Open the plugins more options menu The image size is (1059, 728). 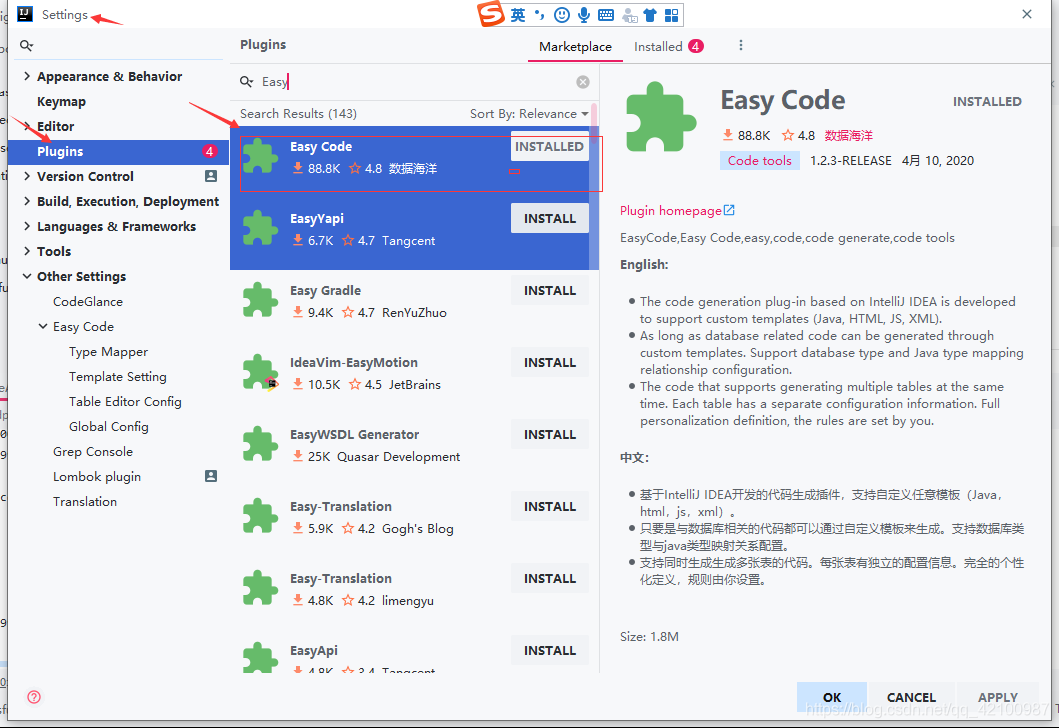point(741,45)
